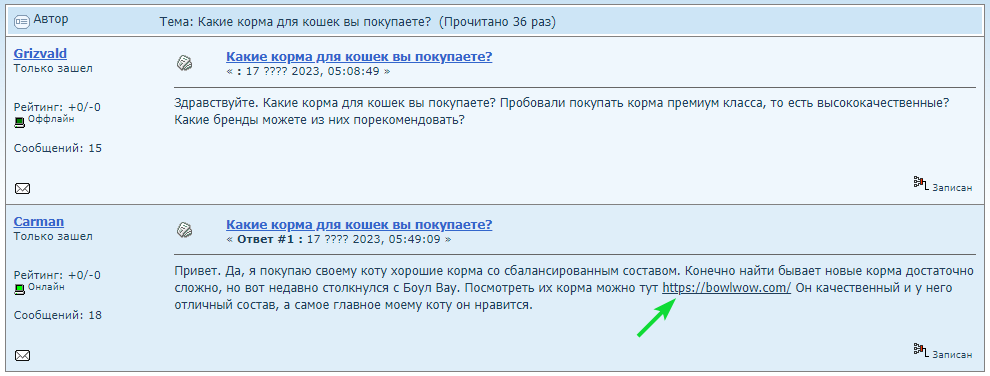Click the '(Прочитано 36 раз)' read counter
The image size is (990, 376).
tap(497, 22)
